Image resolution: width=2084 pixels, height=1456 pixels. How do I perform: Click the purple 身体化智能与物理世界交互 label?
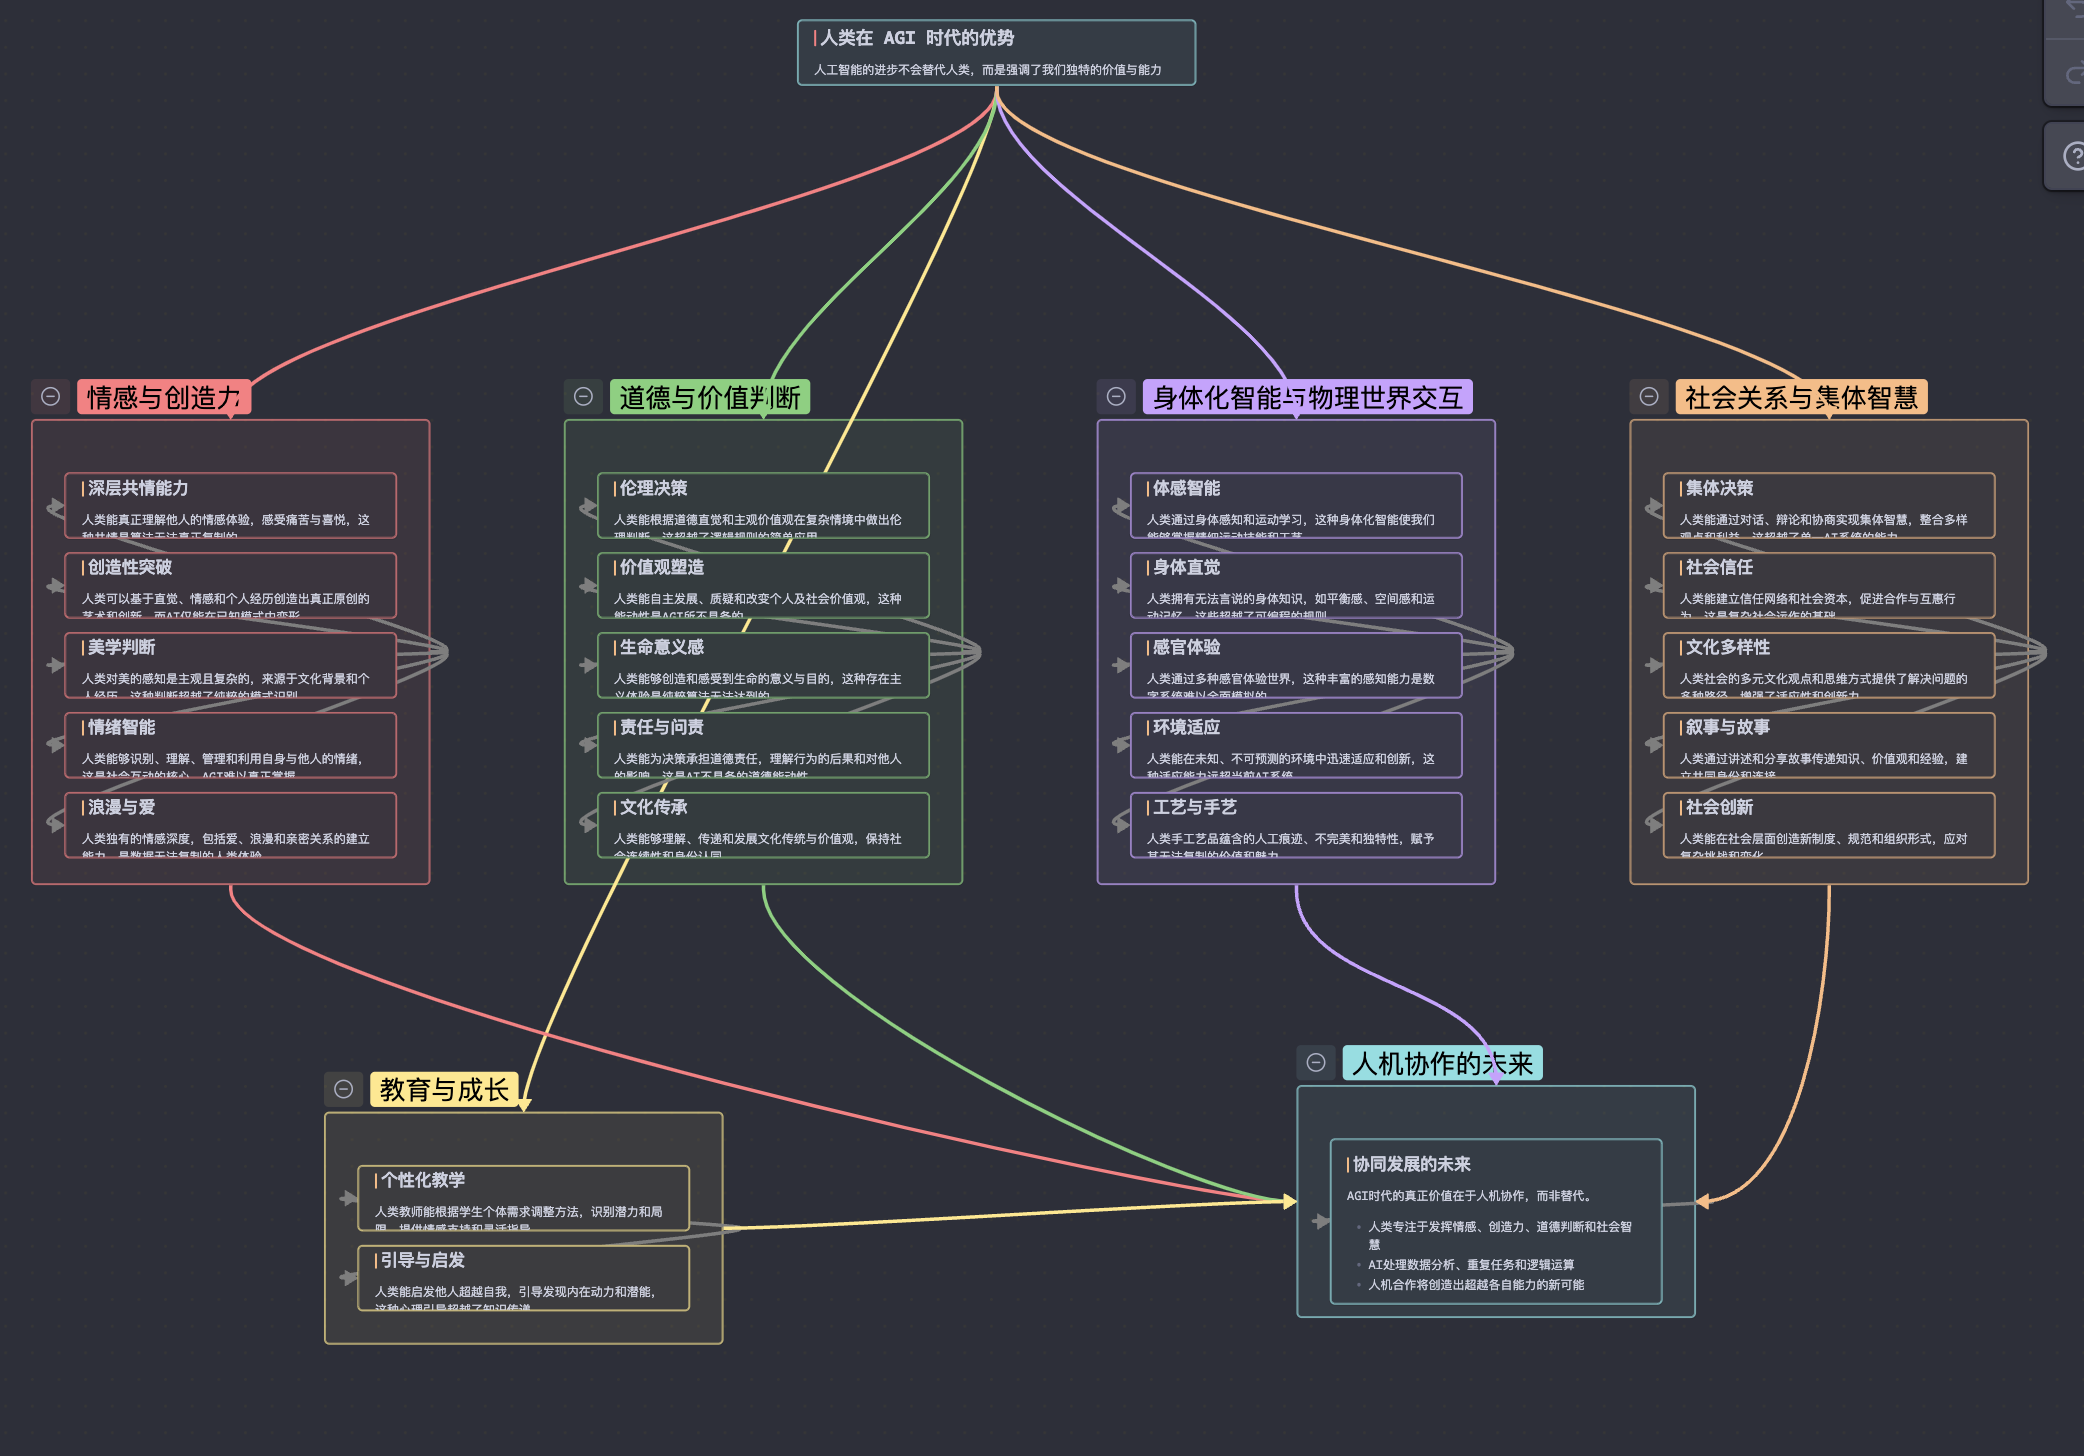(1306, 397)
